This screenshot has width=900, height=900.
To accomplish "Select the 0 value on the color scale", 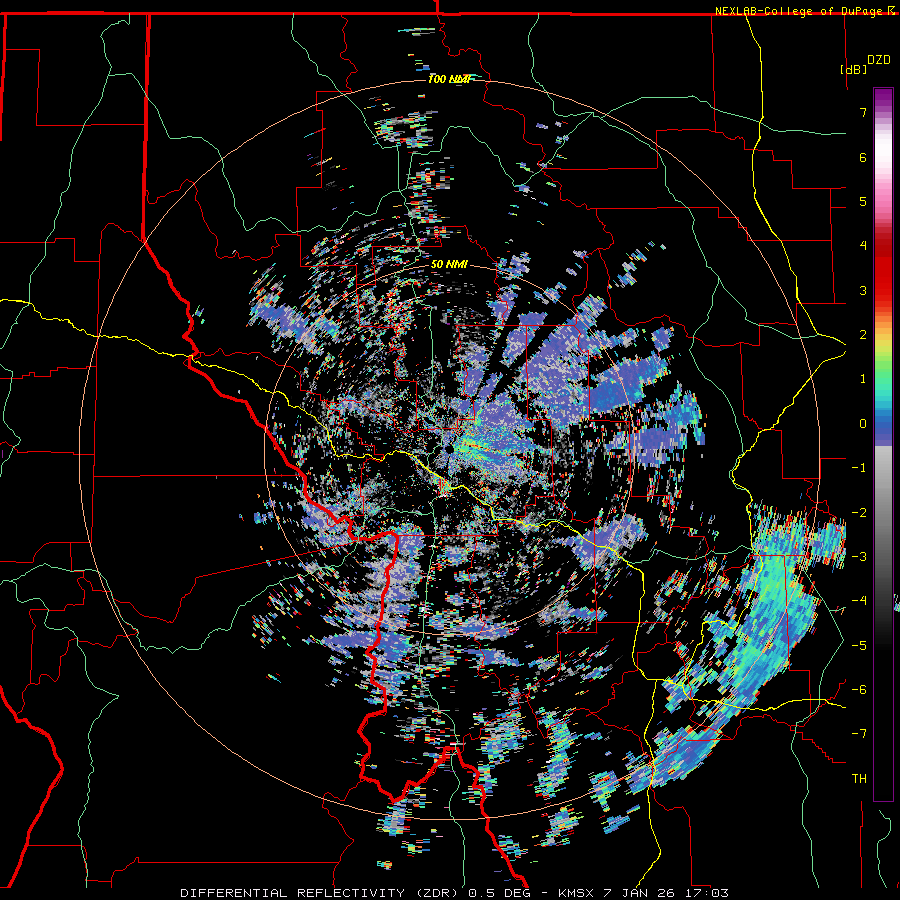I will point(863,424).
